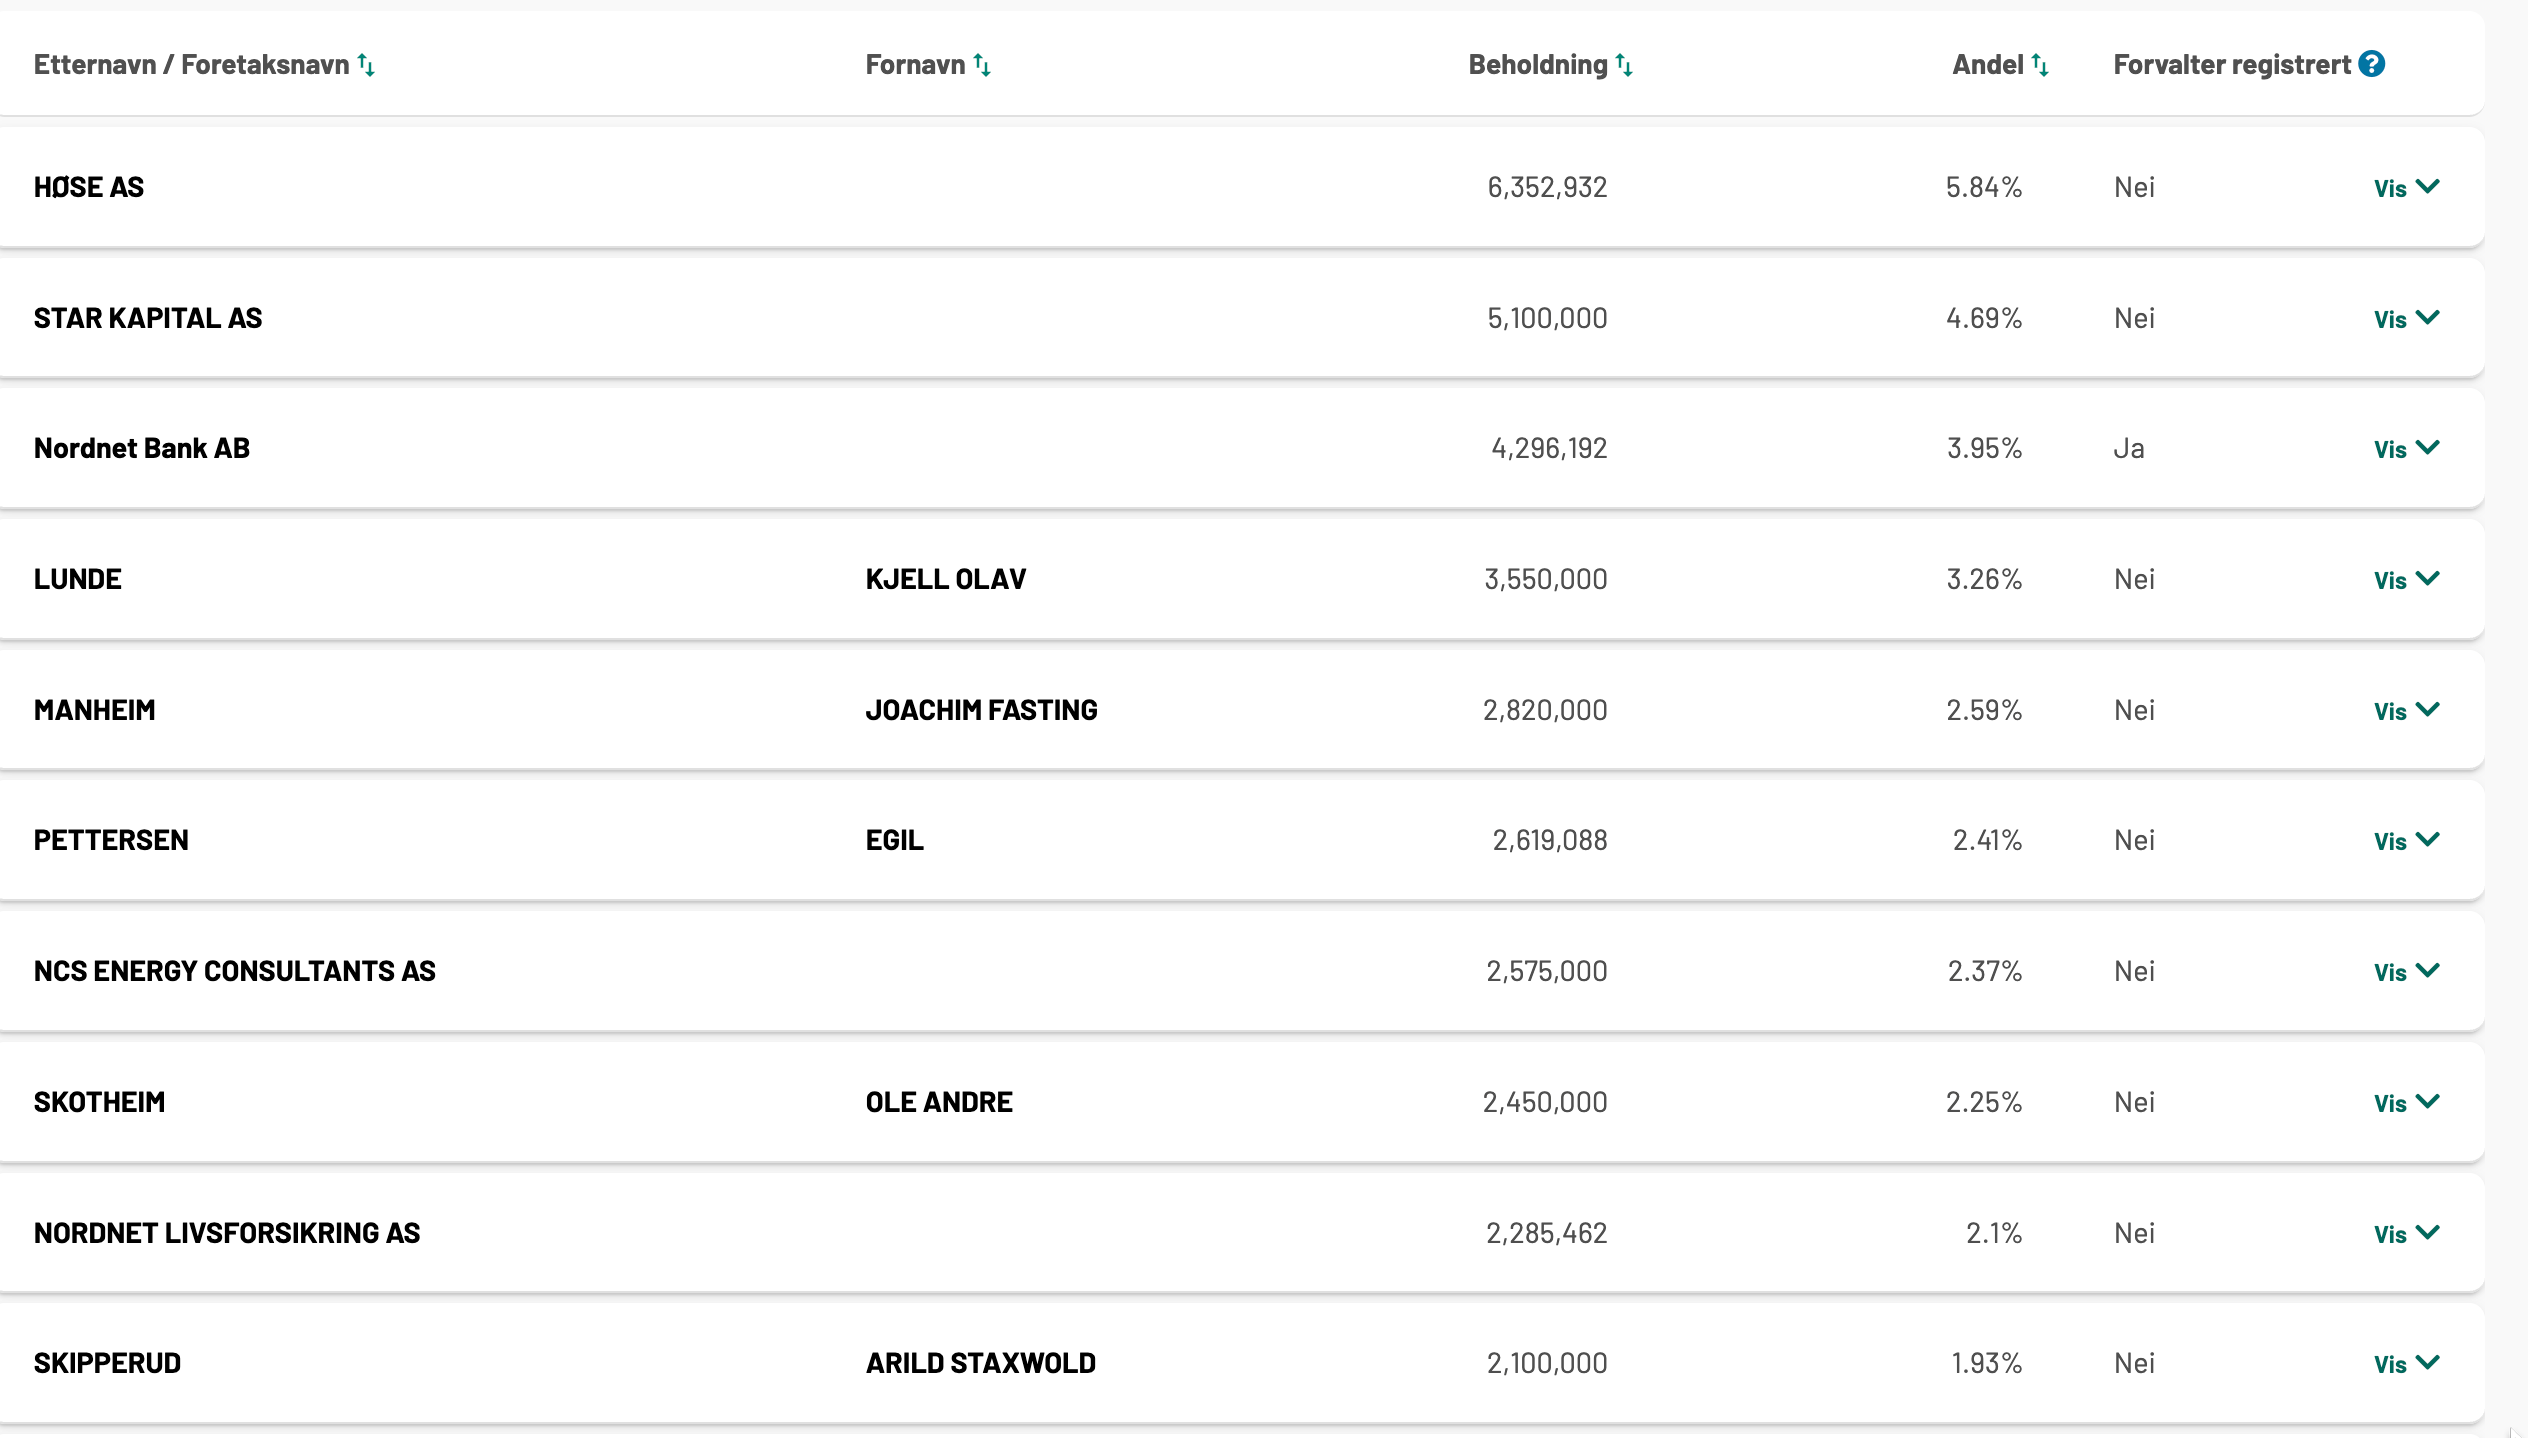Select the HØSE AS shareholder name

(89, 187)
